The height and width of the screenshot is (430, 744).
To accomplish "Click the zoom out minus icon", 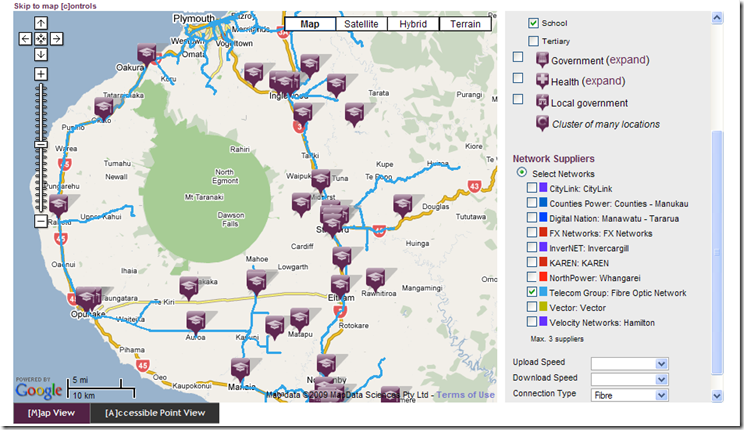I will [x=41, y=221].
